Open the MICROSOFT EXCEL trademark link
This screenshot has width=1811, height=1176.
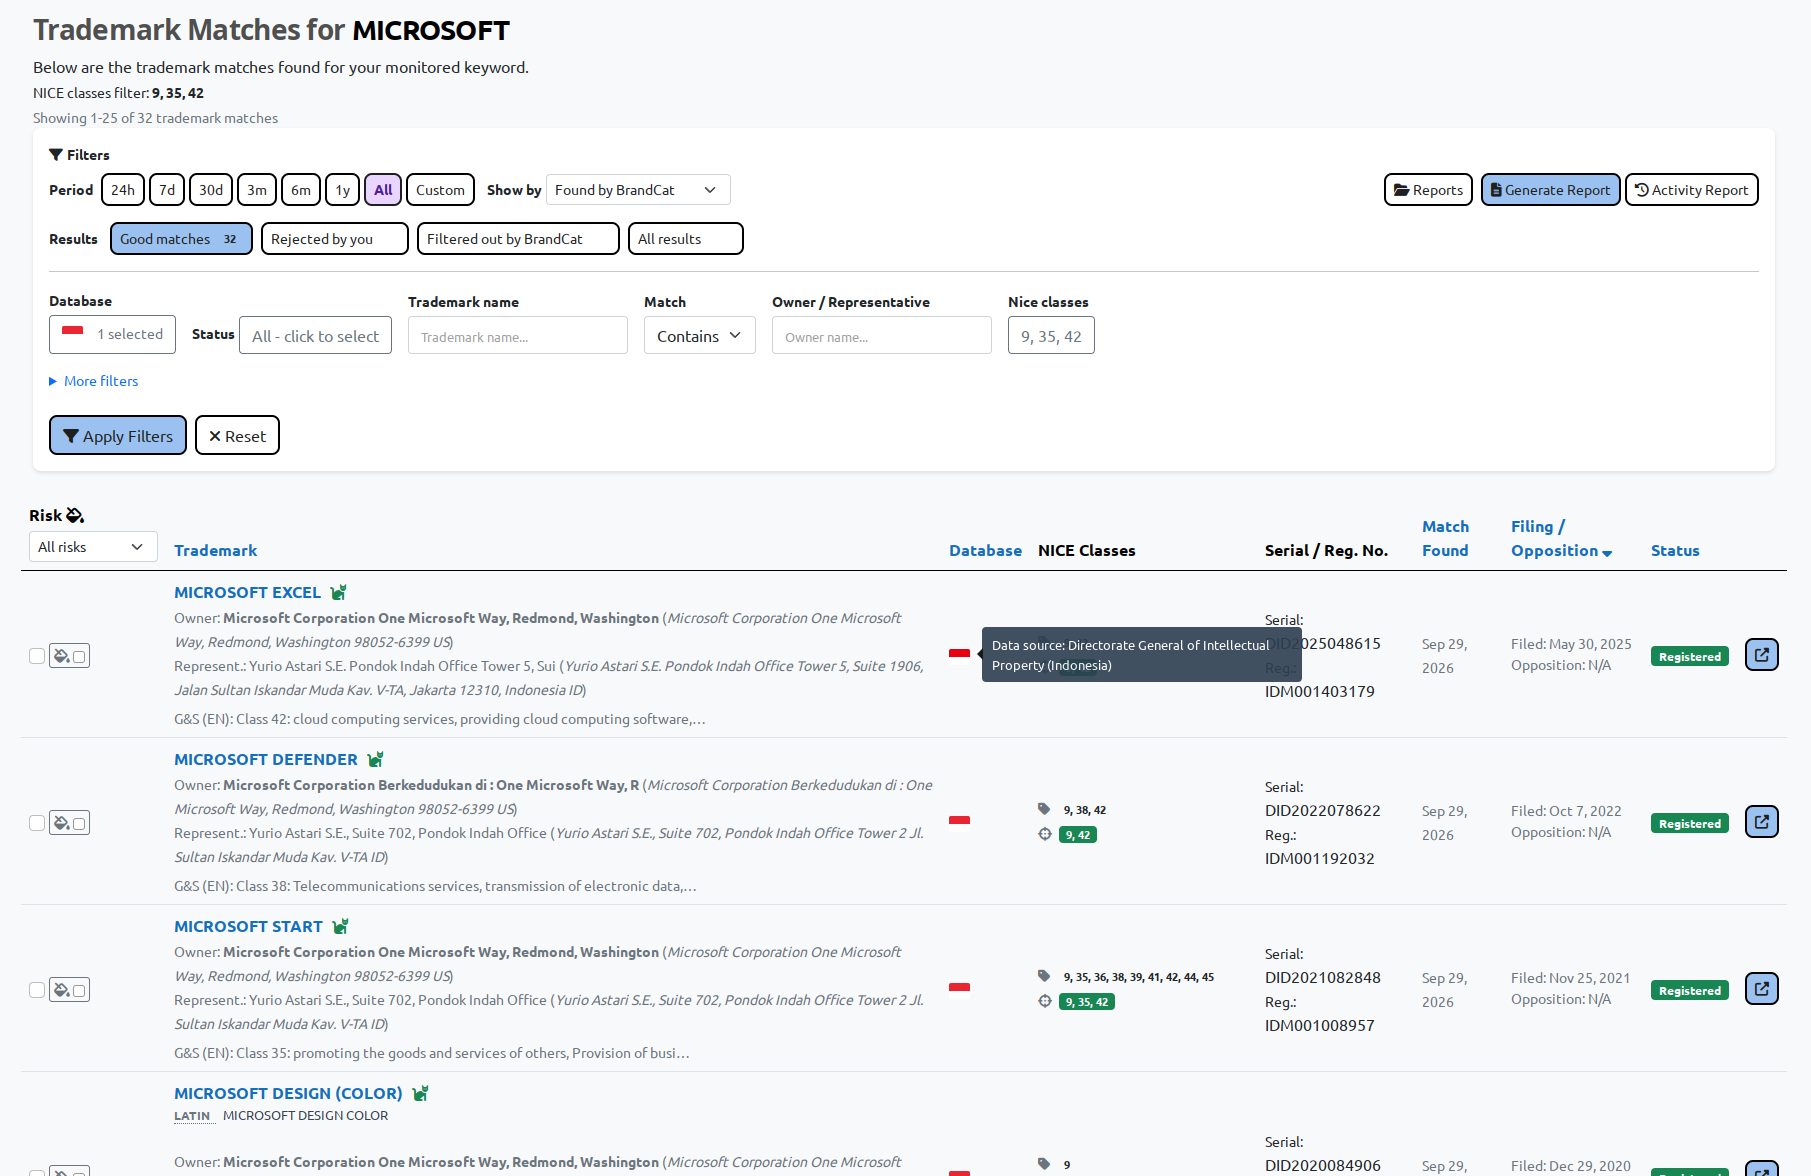tap(247, 593)
